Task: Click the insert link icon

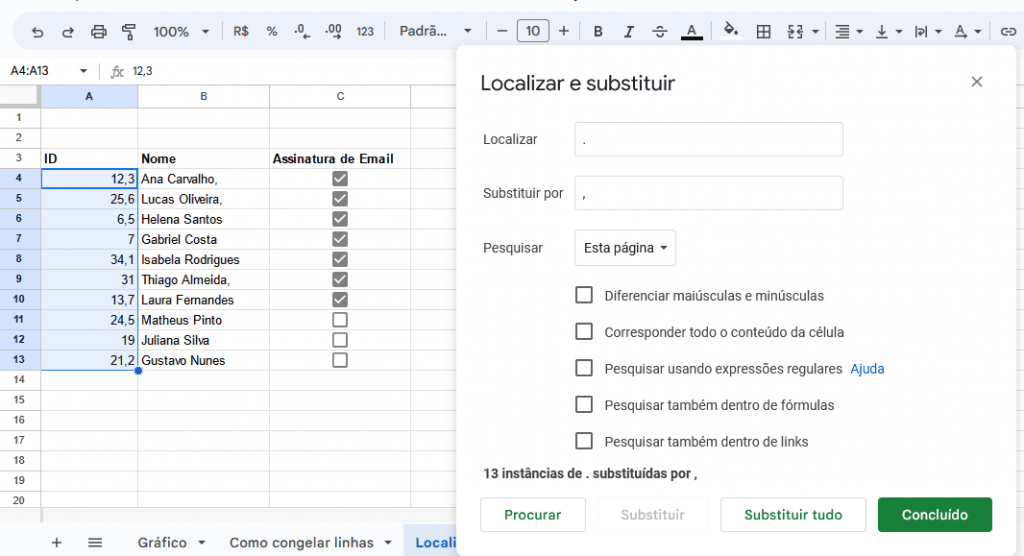Action: (1008, 31)
